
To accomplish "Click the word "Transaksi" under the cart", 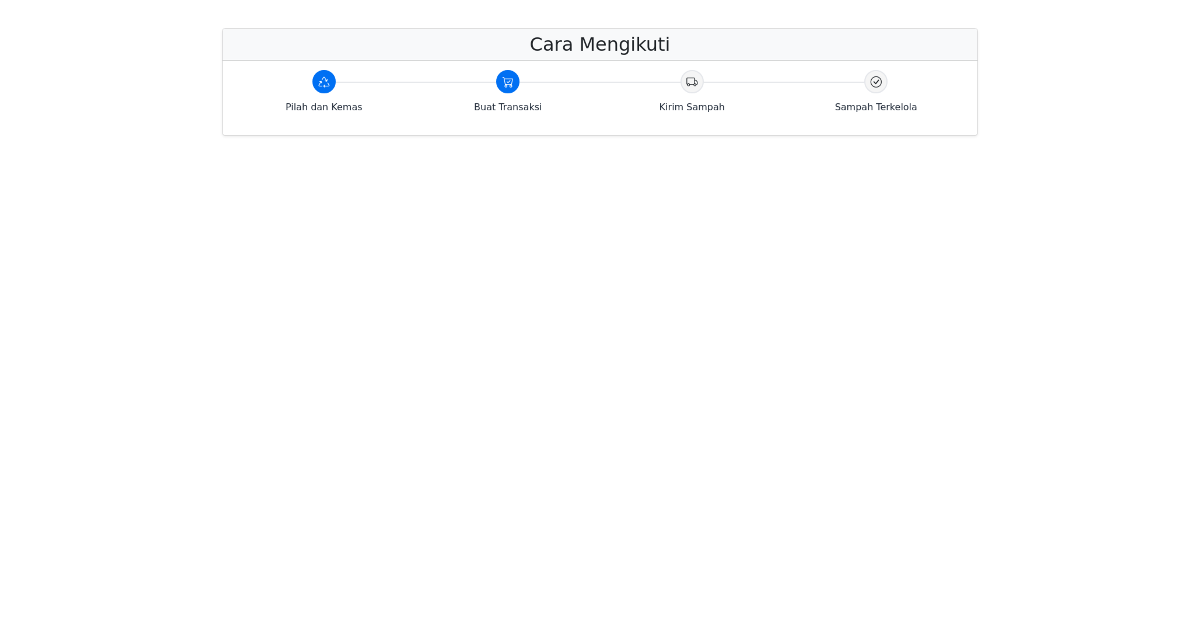I will click(520, 107).
